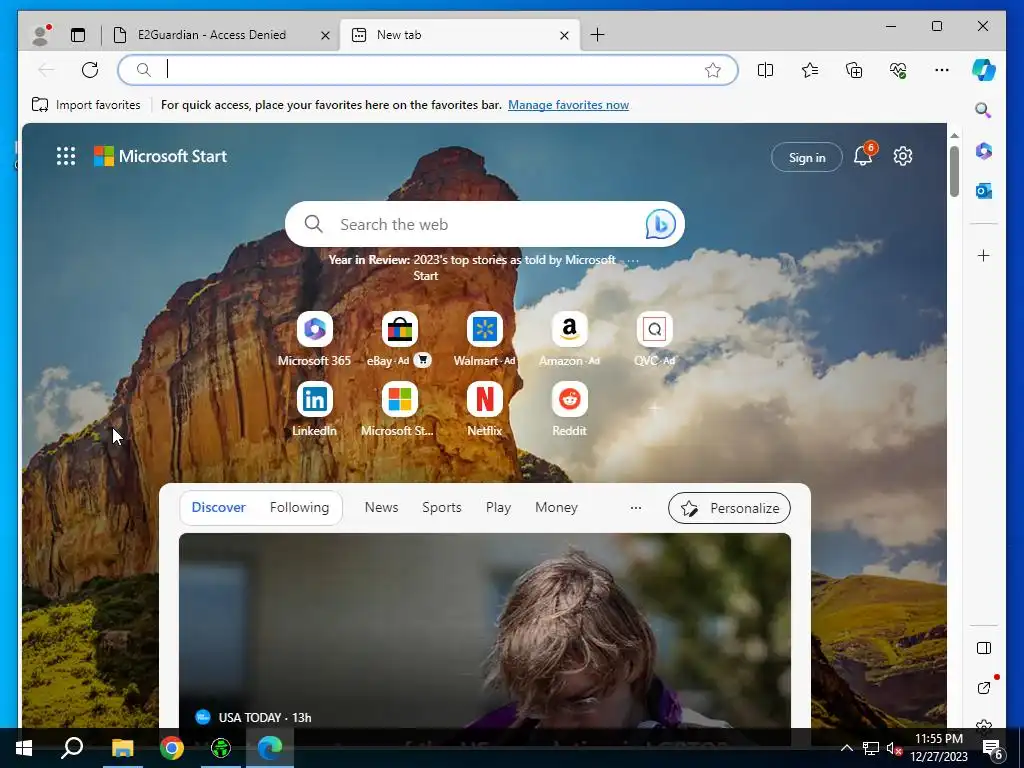Expand more feed categories ellipsis
Screen dimensions: 1024x768
click(x=635, y=507)
